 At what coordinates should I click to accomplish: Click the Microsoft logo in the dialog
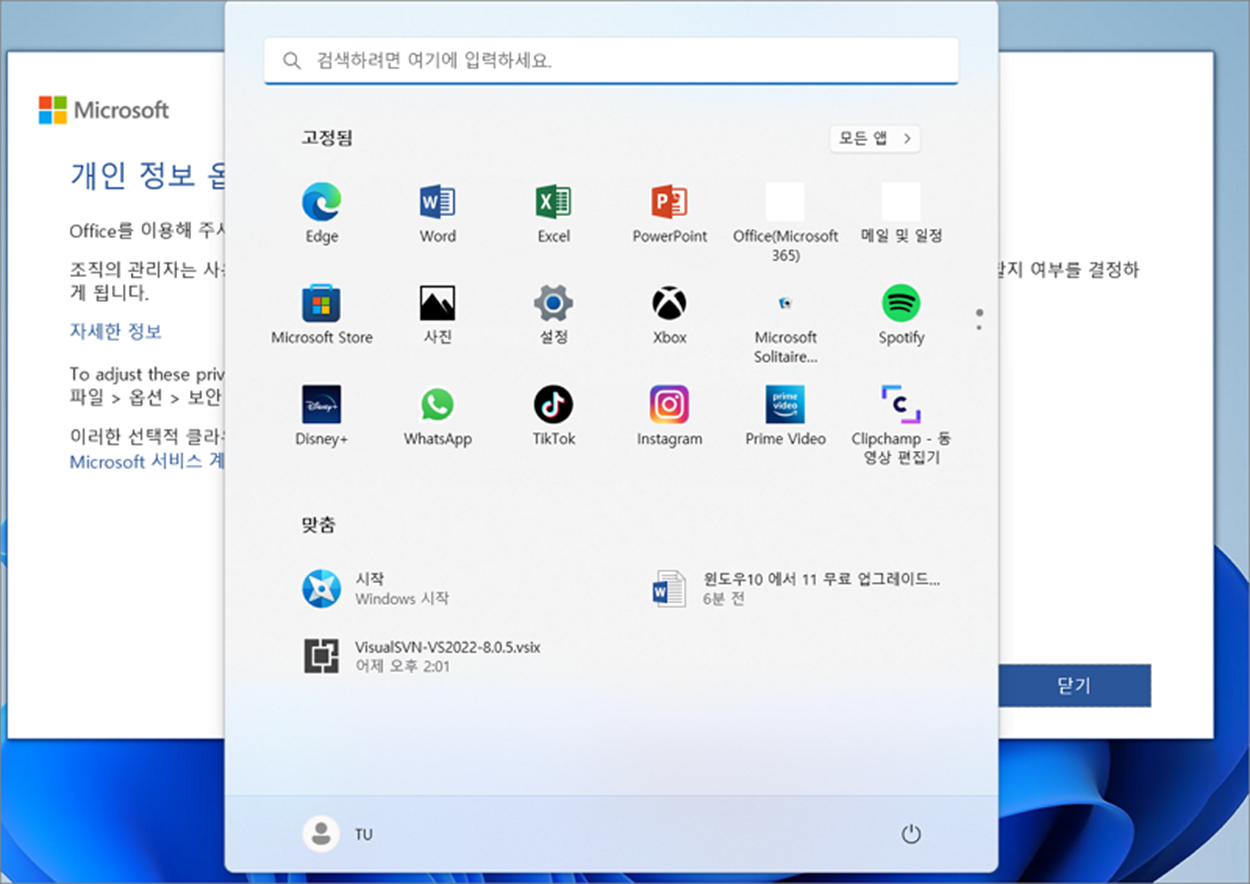(x=104, y=110)
